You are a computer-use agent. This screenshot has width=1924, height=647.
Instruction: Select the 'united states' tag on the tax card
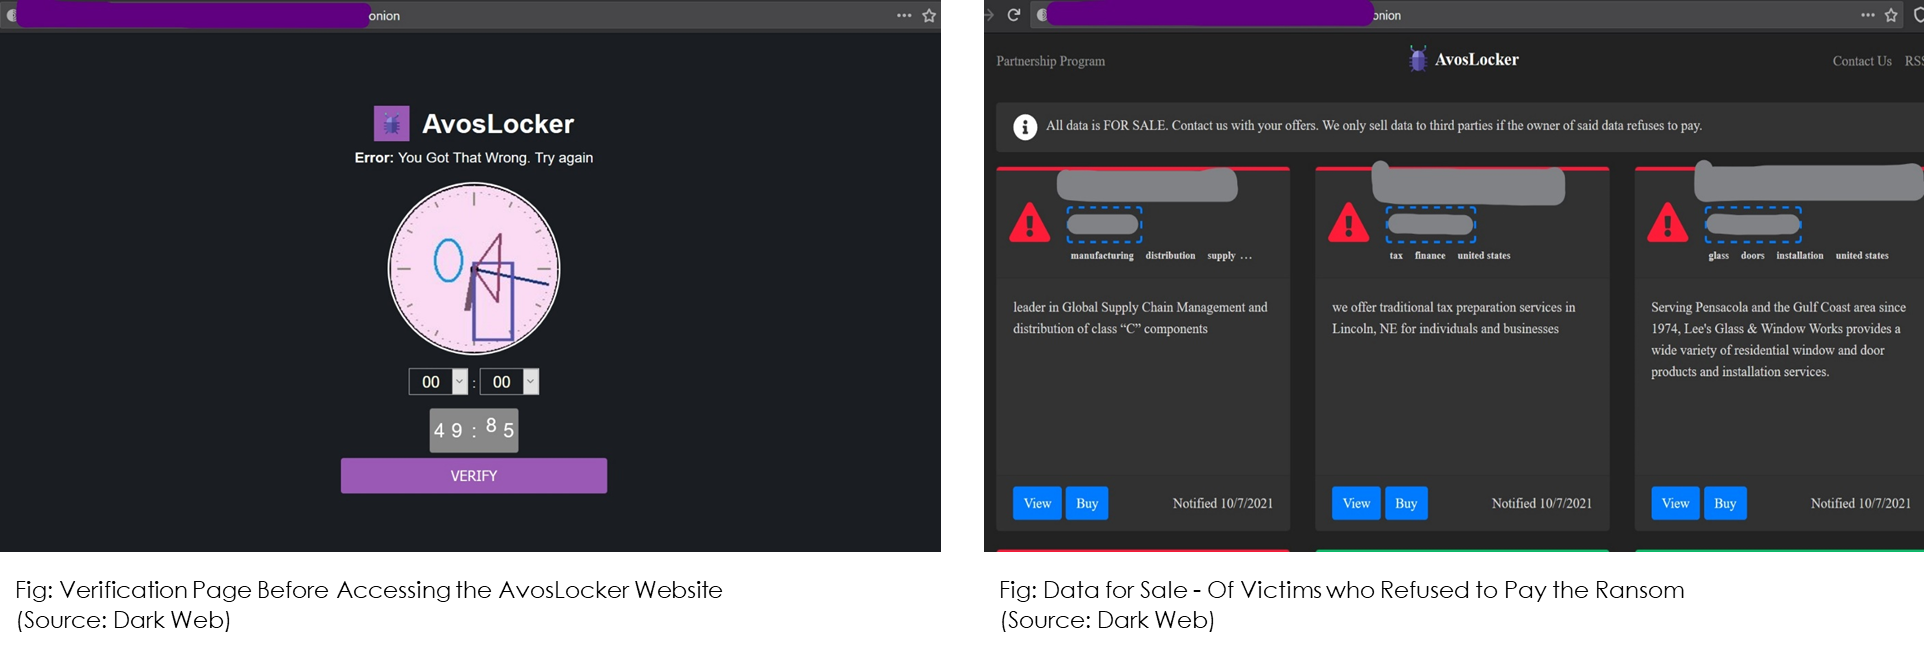1484,256
